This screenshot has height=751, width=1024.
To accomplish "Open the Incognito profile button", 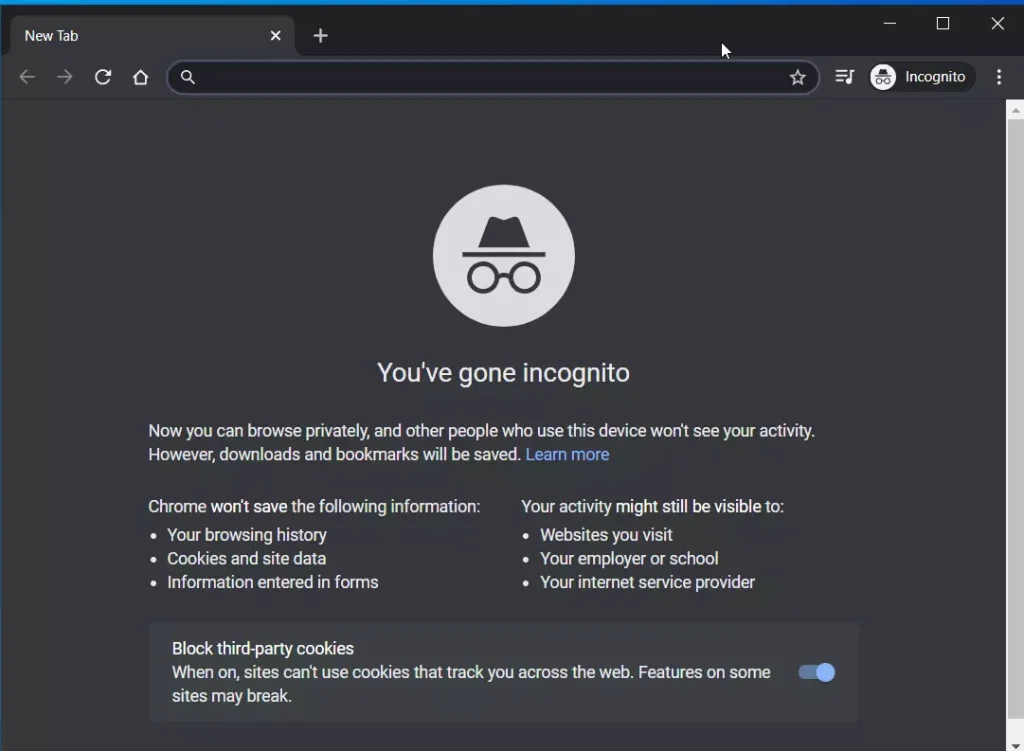I will (921, 77).
